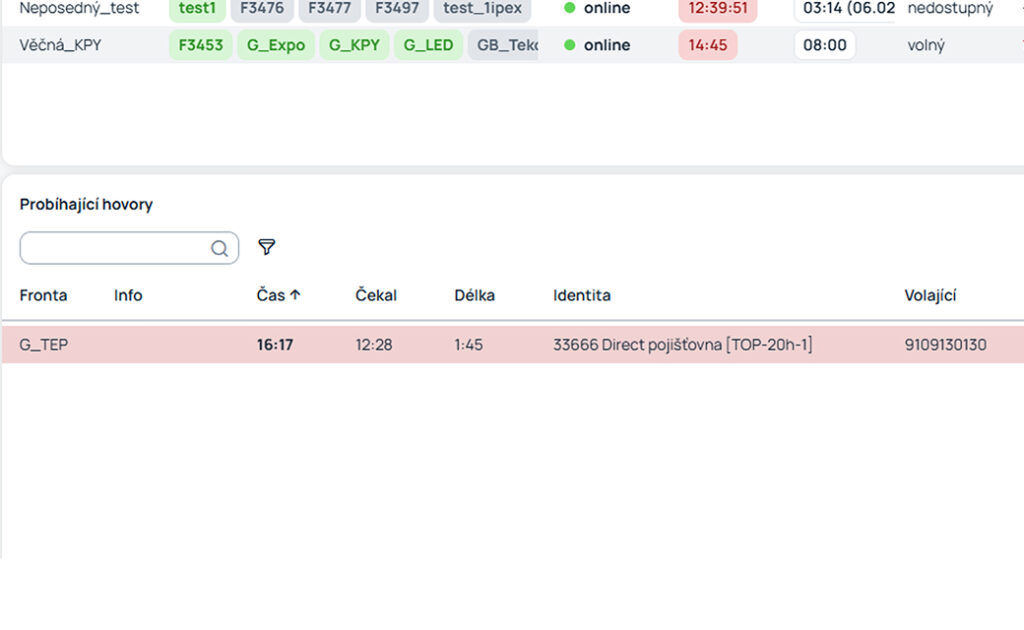Screen dimensions: 1024x630
Task: Click caller number 9109130130
Action: point(945,345)
